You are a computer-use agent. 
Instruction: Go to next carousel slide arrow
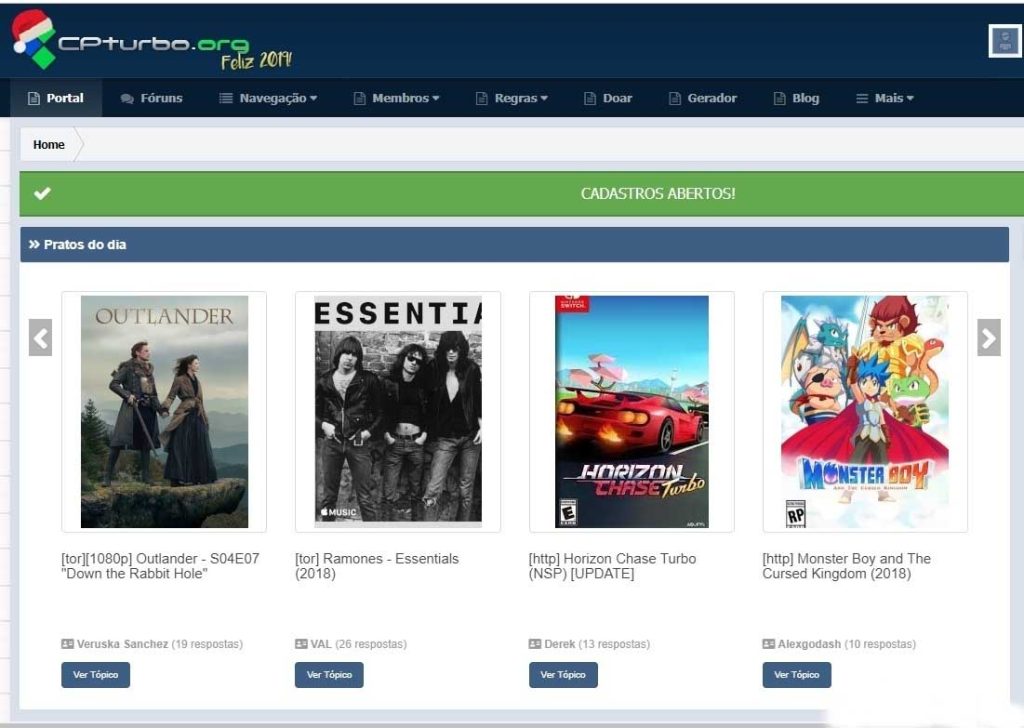coord(989,338)
